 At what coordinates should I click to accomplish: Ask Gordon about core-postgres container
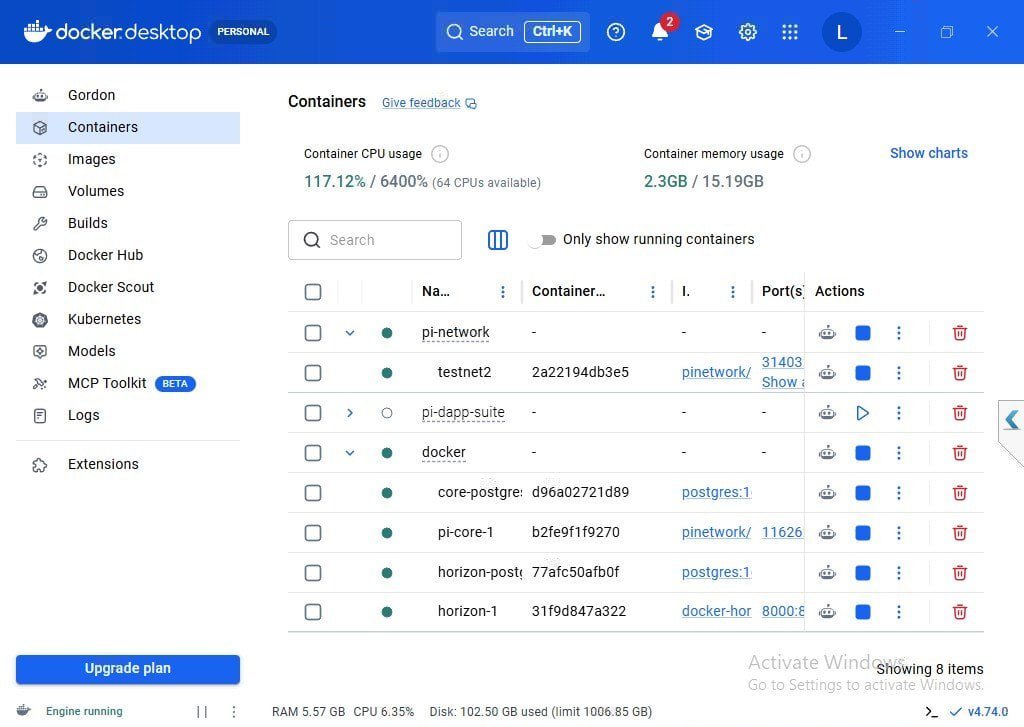coord(827,493)
